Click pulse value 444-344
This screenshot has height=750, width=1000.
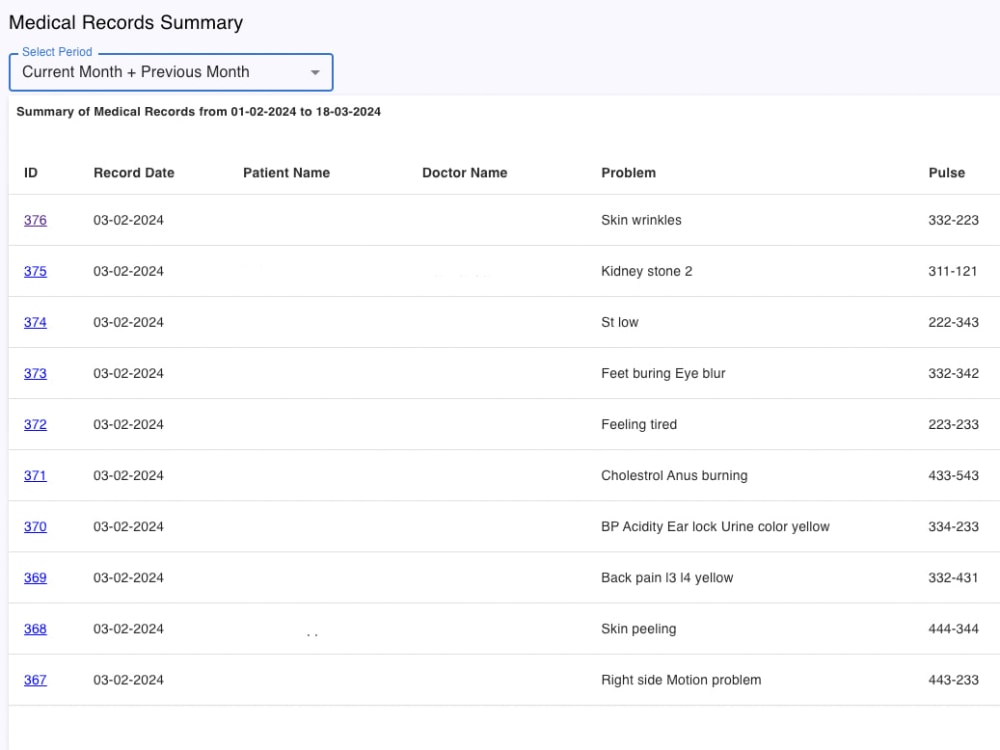(x=953, y=628)
